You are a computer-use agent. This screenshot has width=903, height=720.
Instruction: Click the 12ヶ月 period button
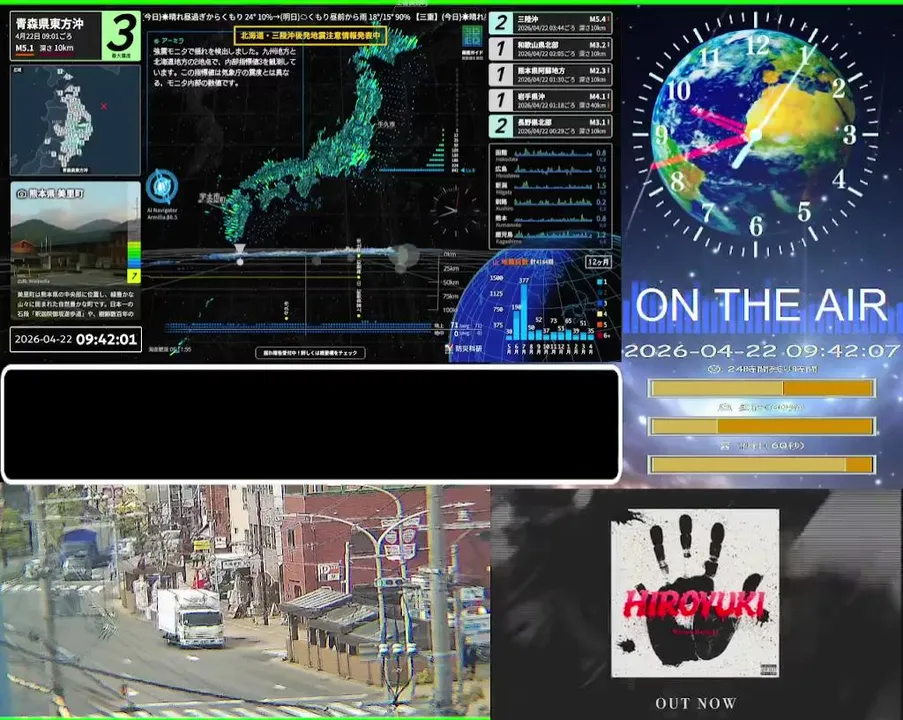click(598, 262)
